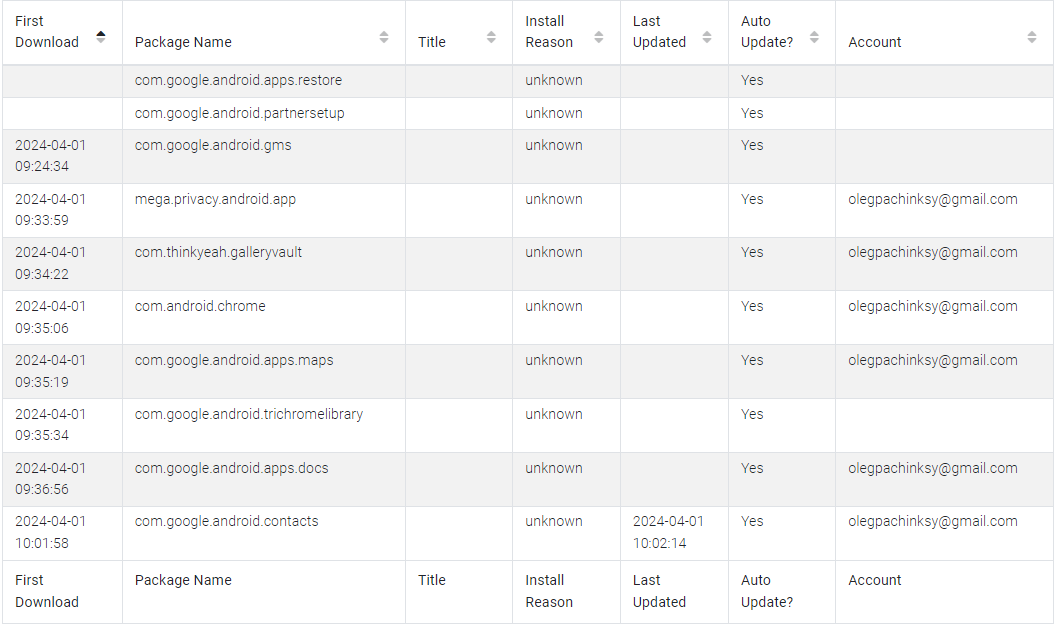1055x626 pixels.
Task: Sort by the Account header text
Action: point(874,42)
